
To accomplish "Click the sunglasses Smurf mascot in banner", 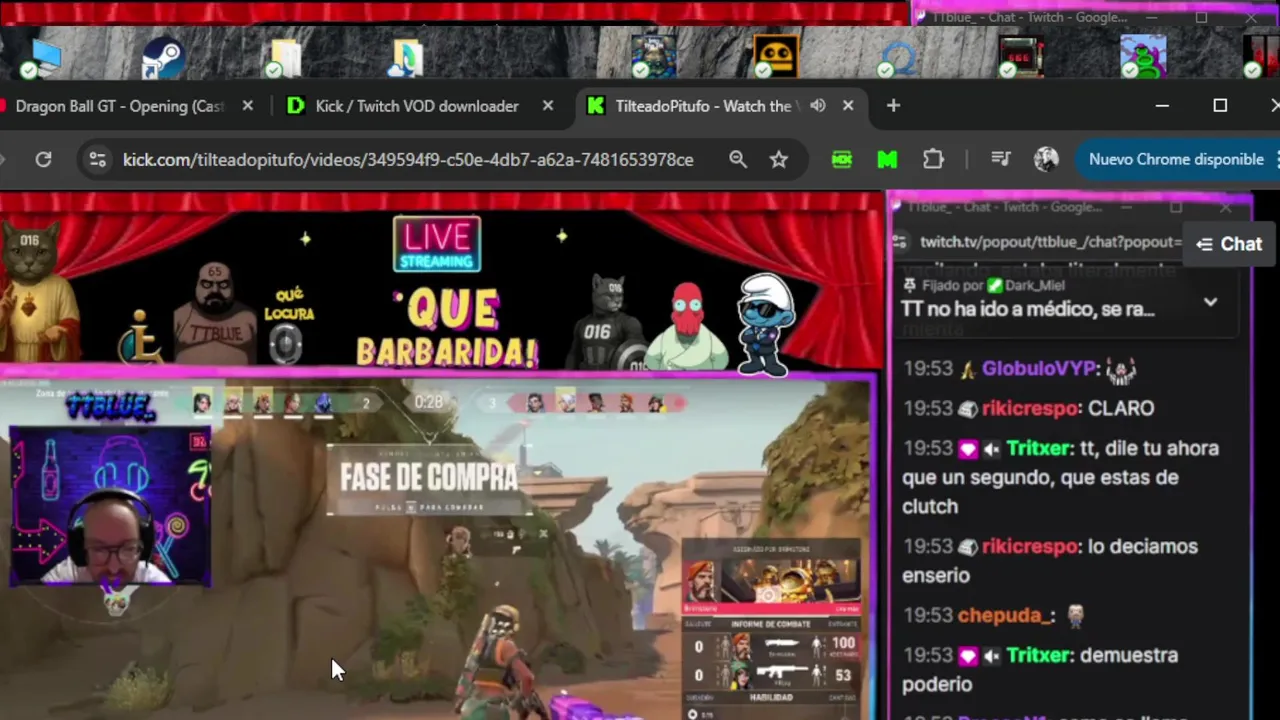I will click(766, 324).
